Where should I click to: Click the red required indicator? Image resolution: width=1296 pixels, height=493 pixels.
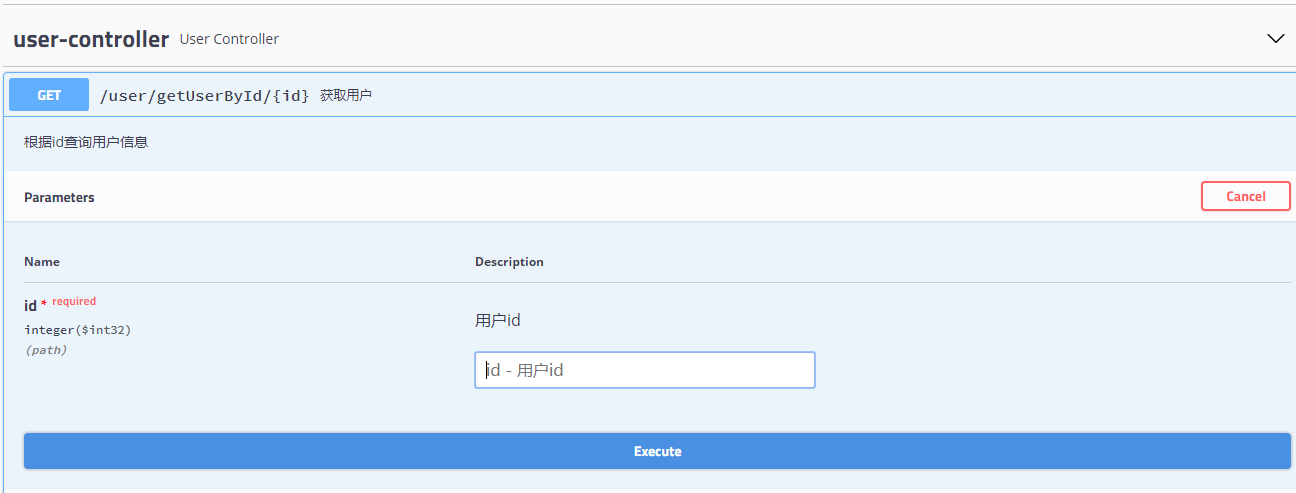tap(74, 301)
